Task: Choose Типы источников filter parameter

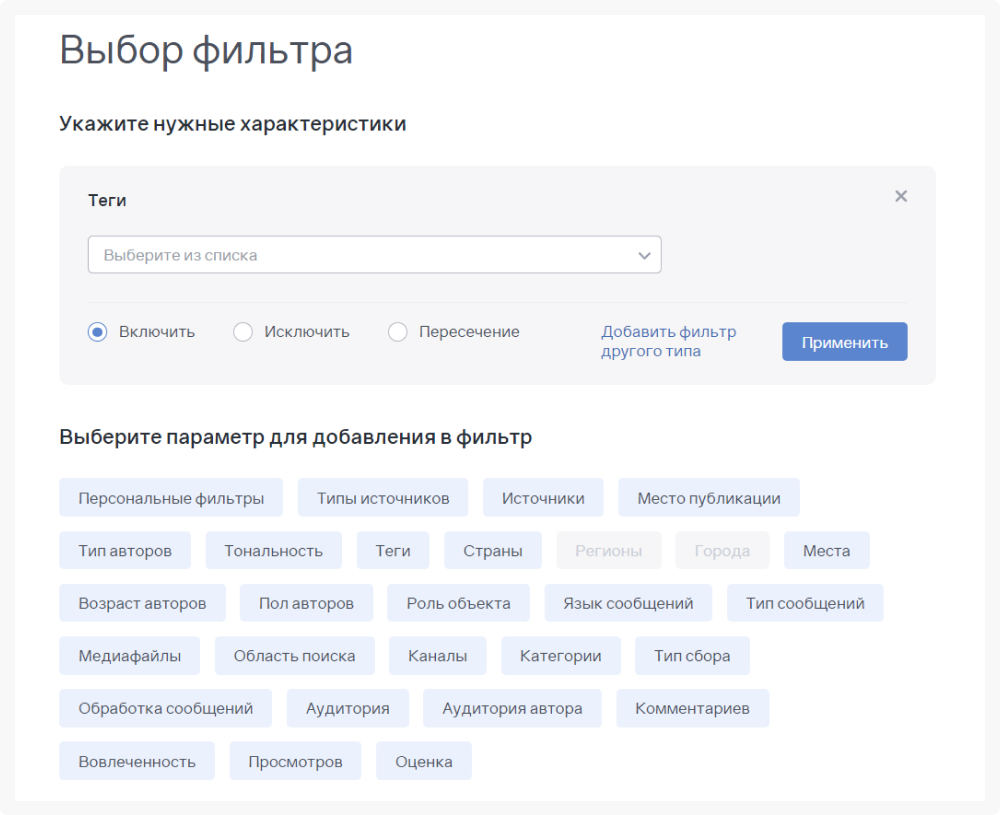Action: 383,497
